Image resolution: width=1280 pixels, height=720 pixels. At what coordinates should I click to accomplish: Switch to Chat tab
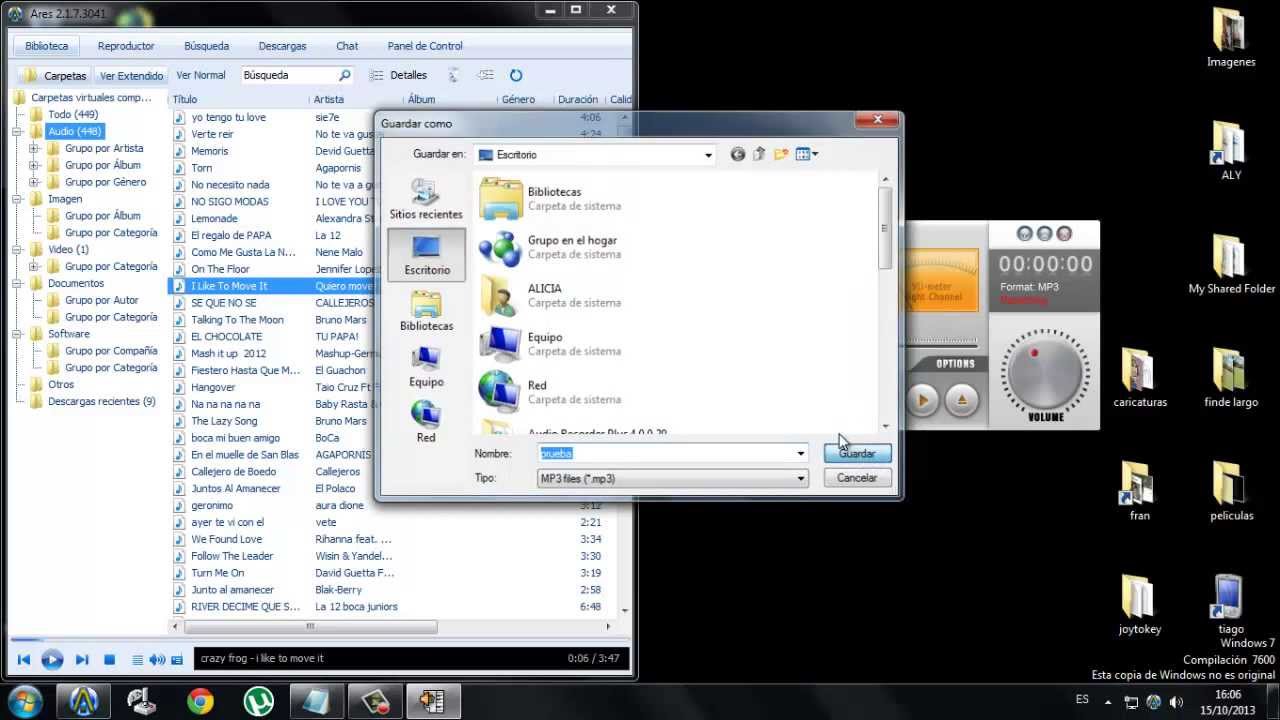click(347, 46)
